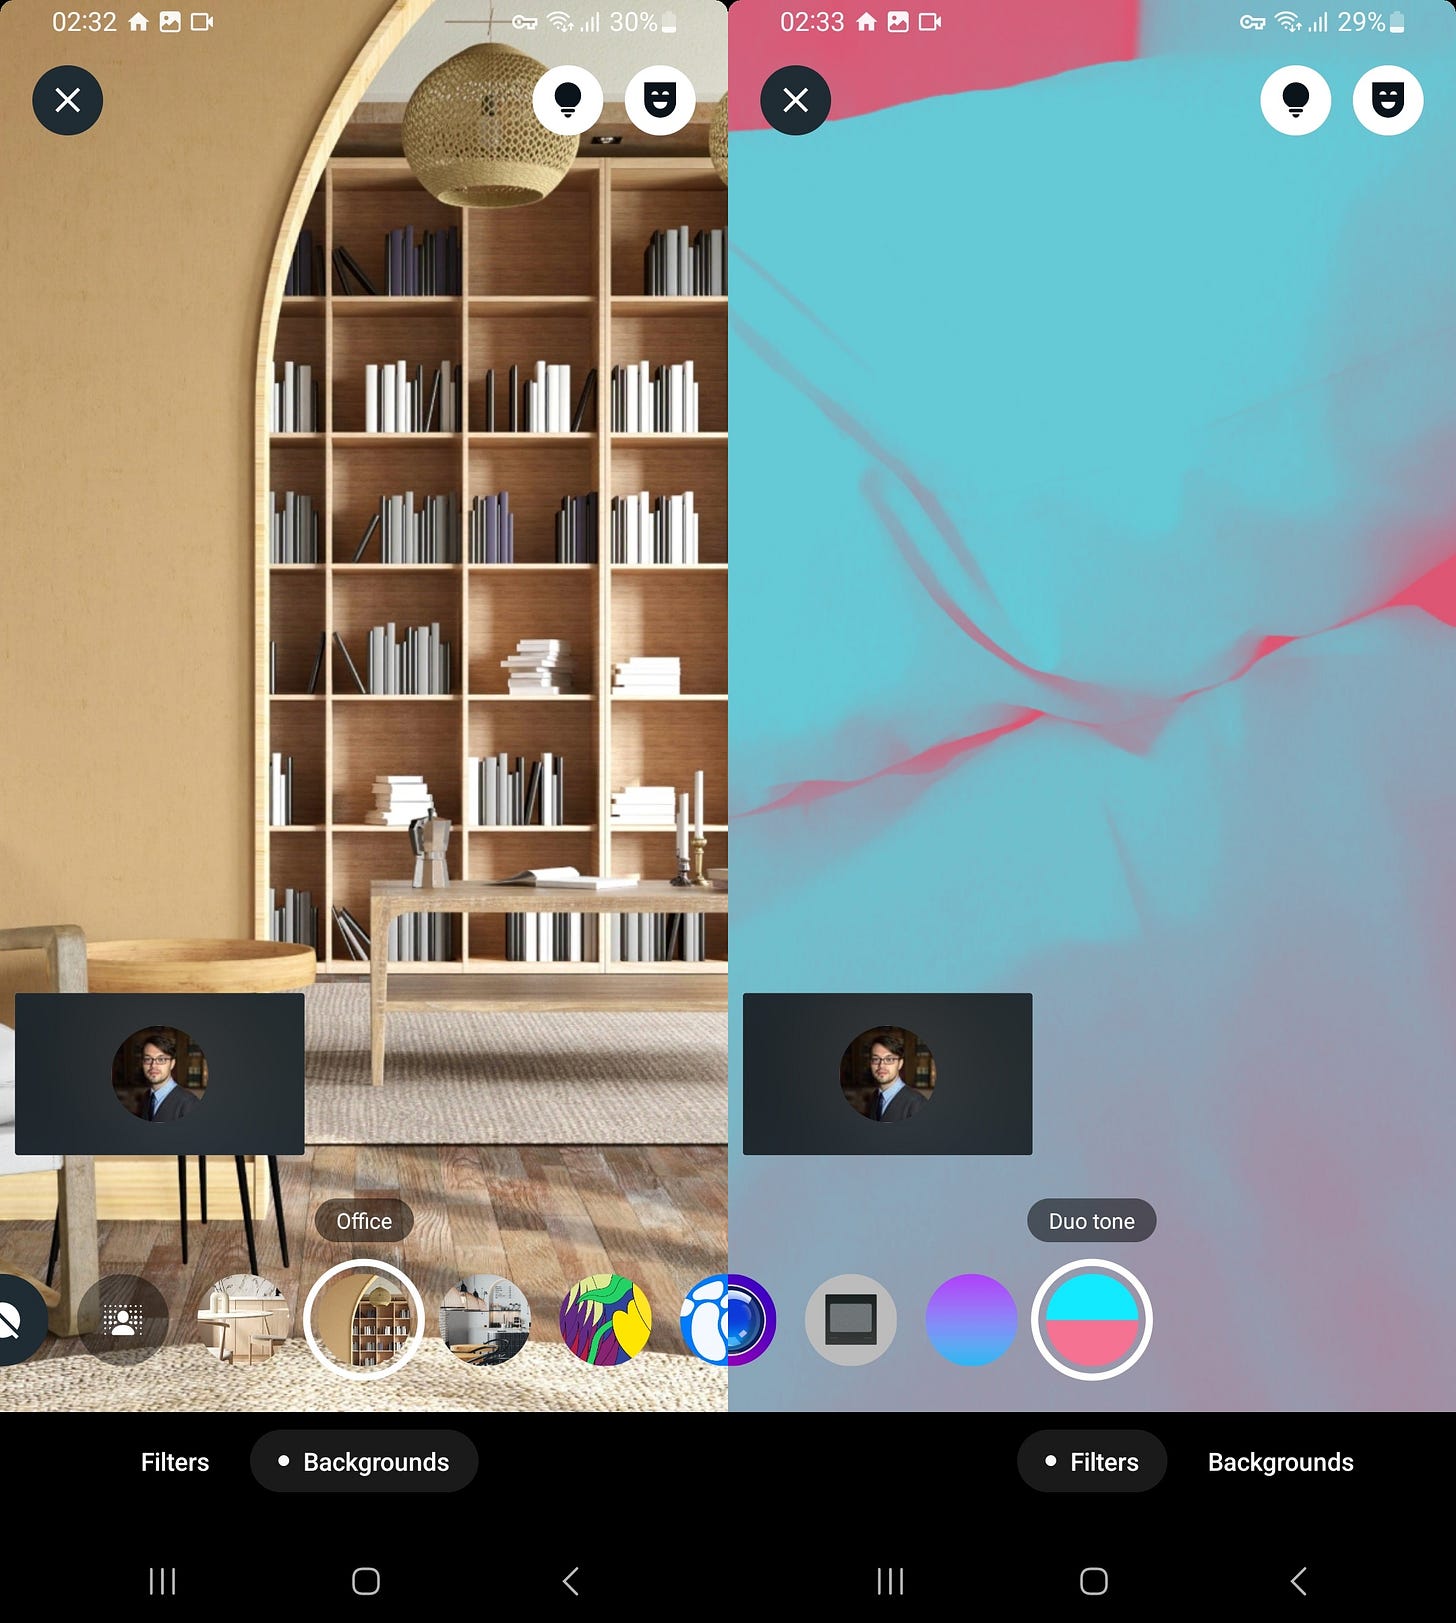Screen dimensions: 1456x1623
Task: Choose the light kitchen background thumbnail
Action: click(x=243, y=1320)
